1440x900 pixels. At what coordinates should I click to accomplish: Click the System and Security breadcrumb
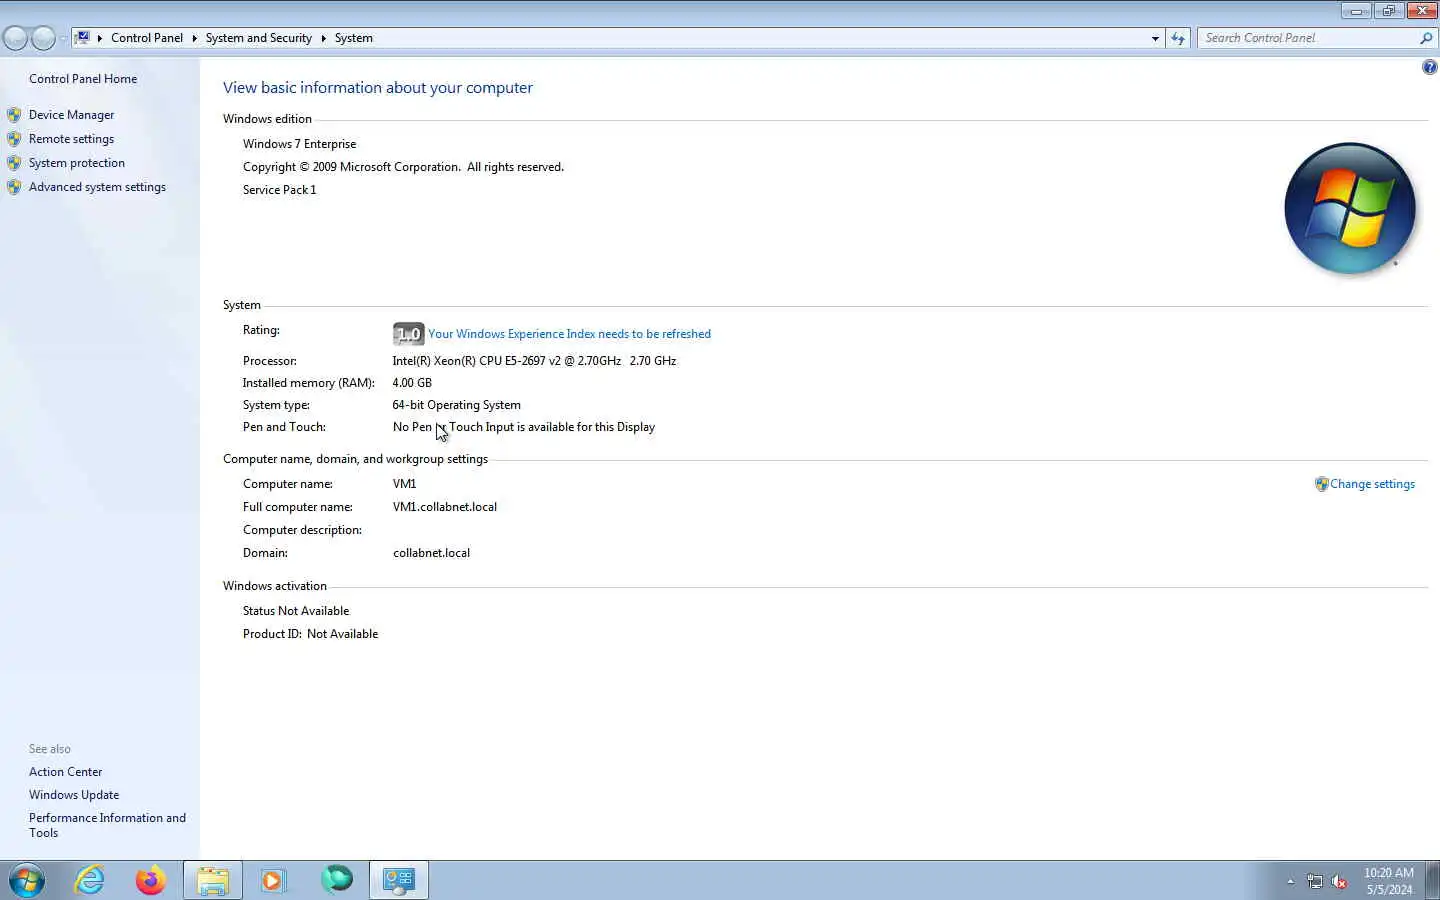coord(258,38)
